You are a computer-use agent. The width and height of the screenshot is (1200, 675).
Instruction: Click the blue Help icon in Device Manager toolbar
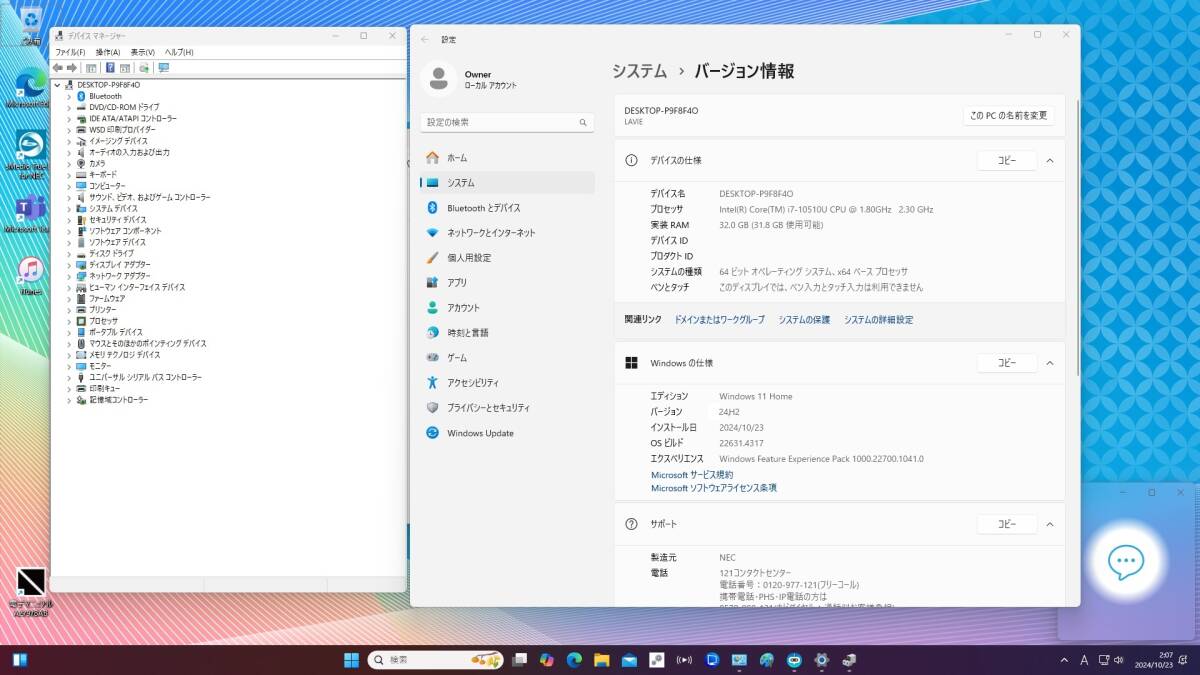coord(108,68)
